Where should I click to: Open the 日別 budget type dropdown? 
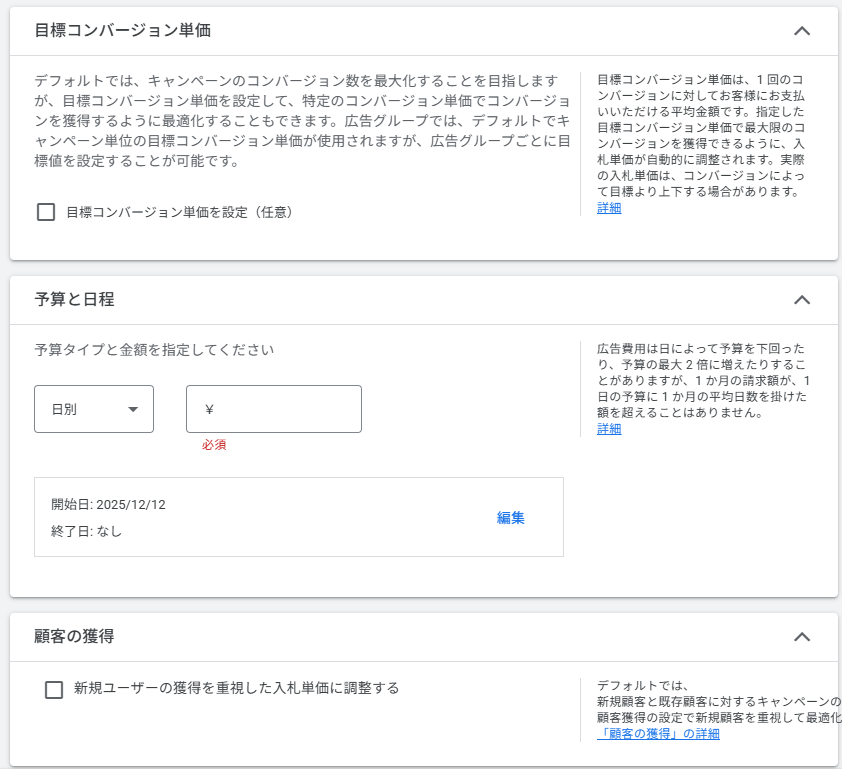pyautogui.click(x=93, y=409)
